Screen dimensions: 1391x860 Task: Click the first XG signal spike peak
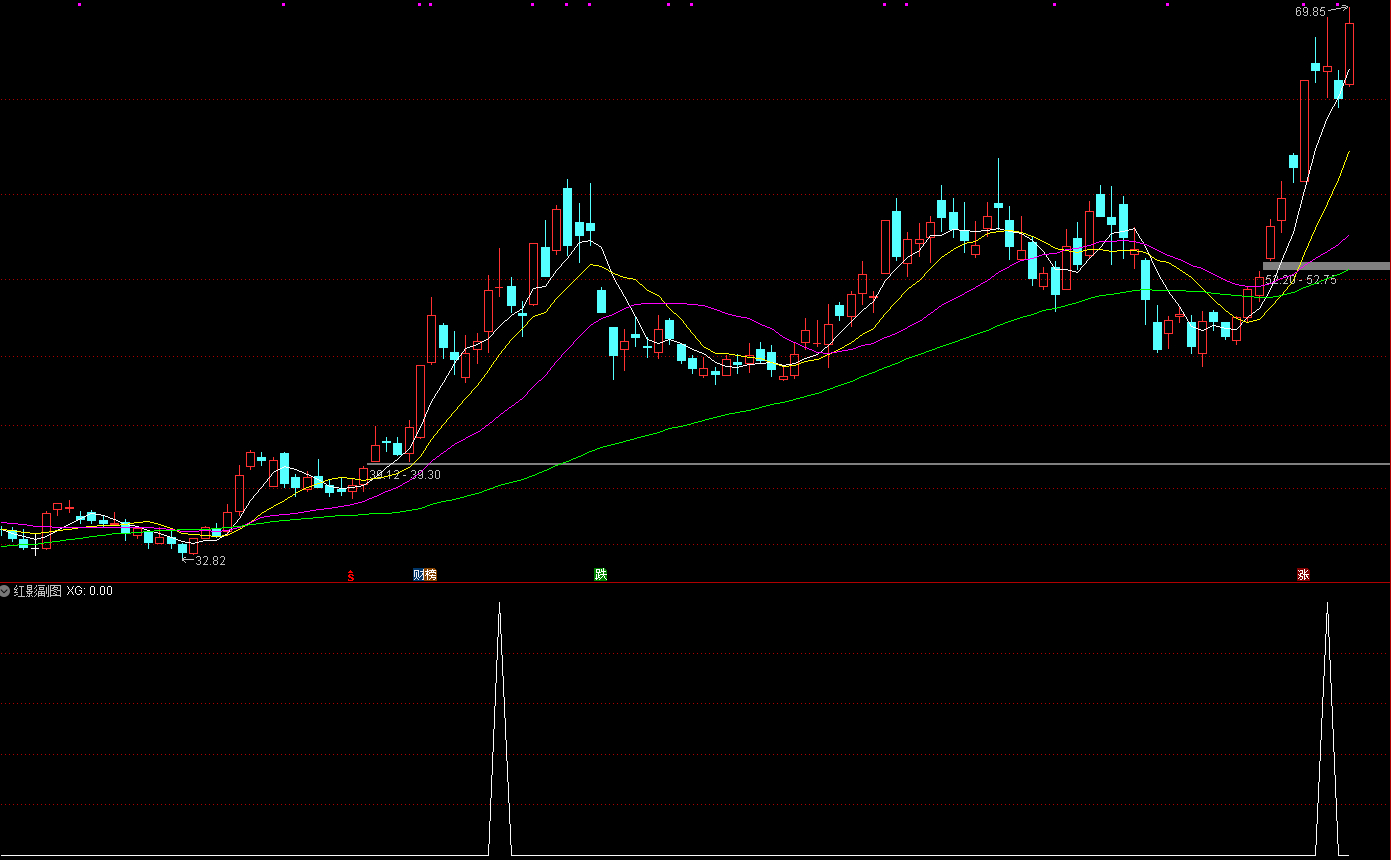[500, 604]
